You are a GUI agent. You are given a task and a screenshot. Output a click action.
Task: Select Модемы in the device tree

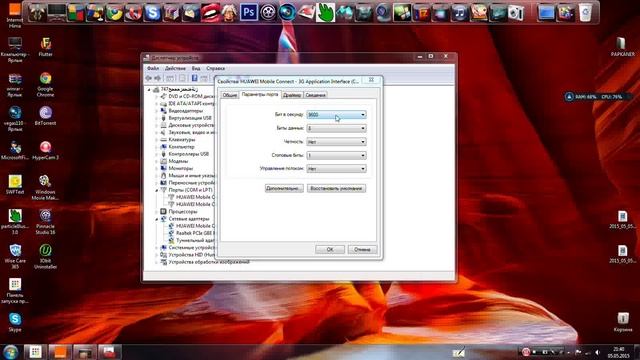178,161
